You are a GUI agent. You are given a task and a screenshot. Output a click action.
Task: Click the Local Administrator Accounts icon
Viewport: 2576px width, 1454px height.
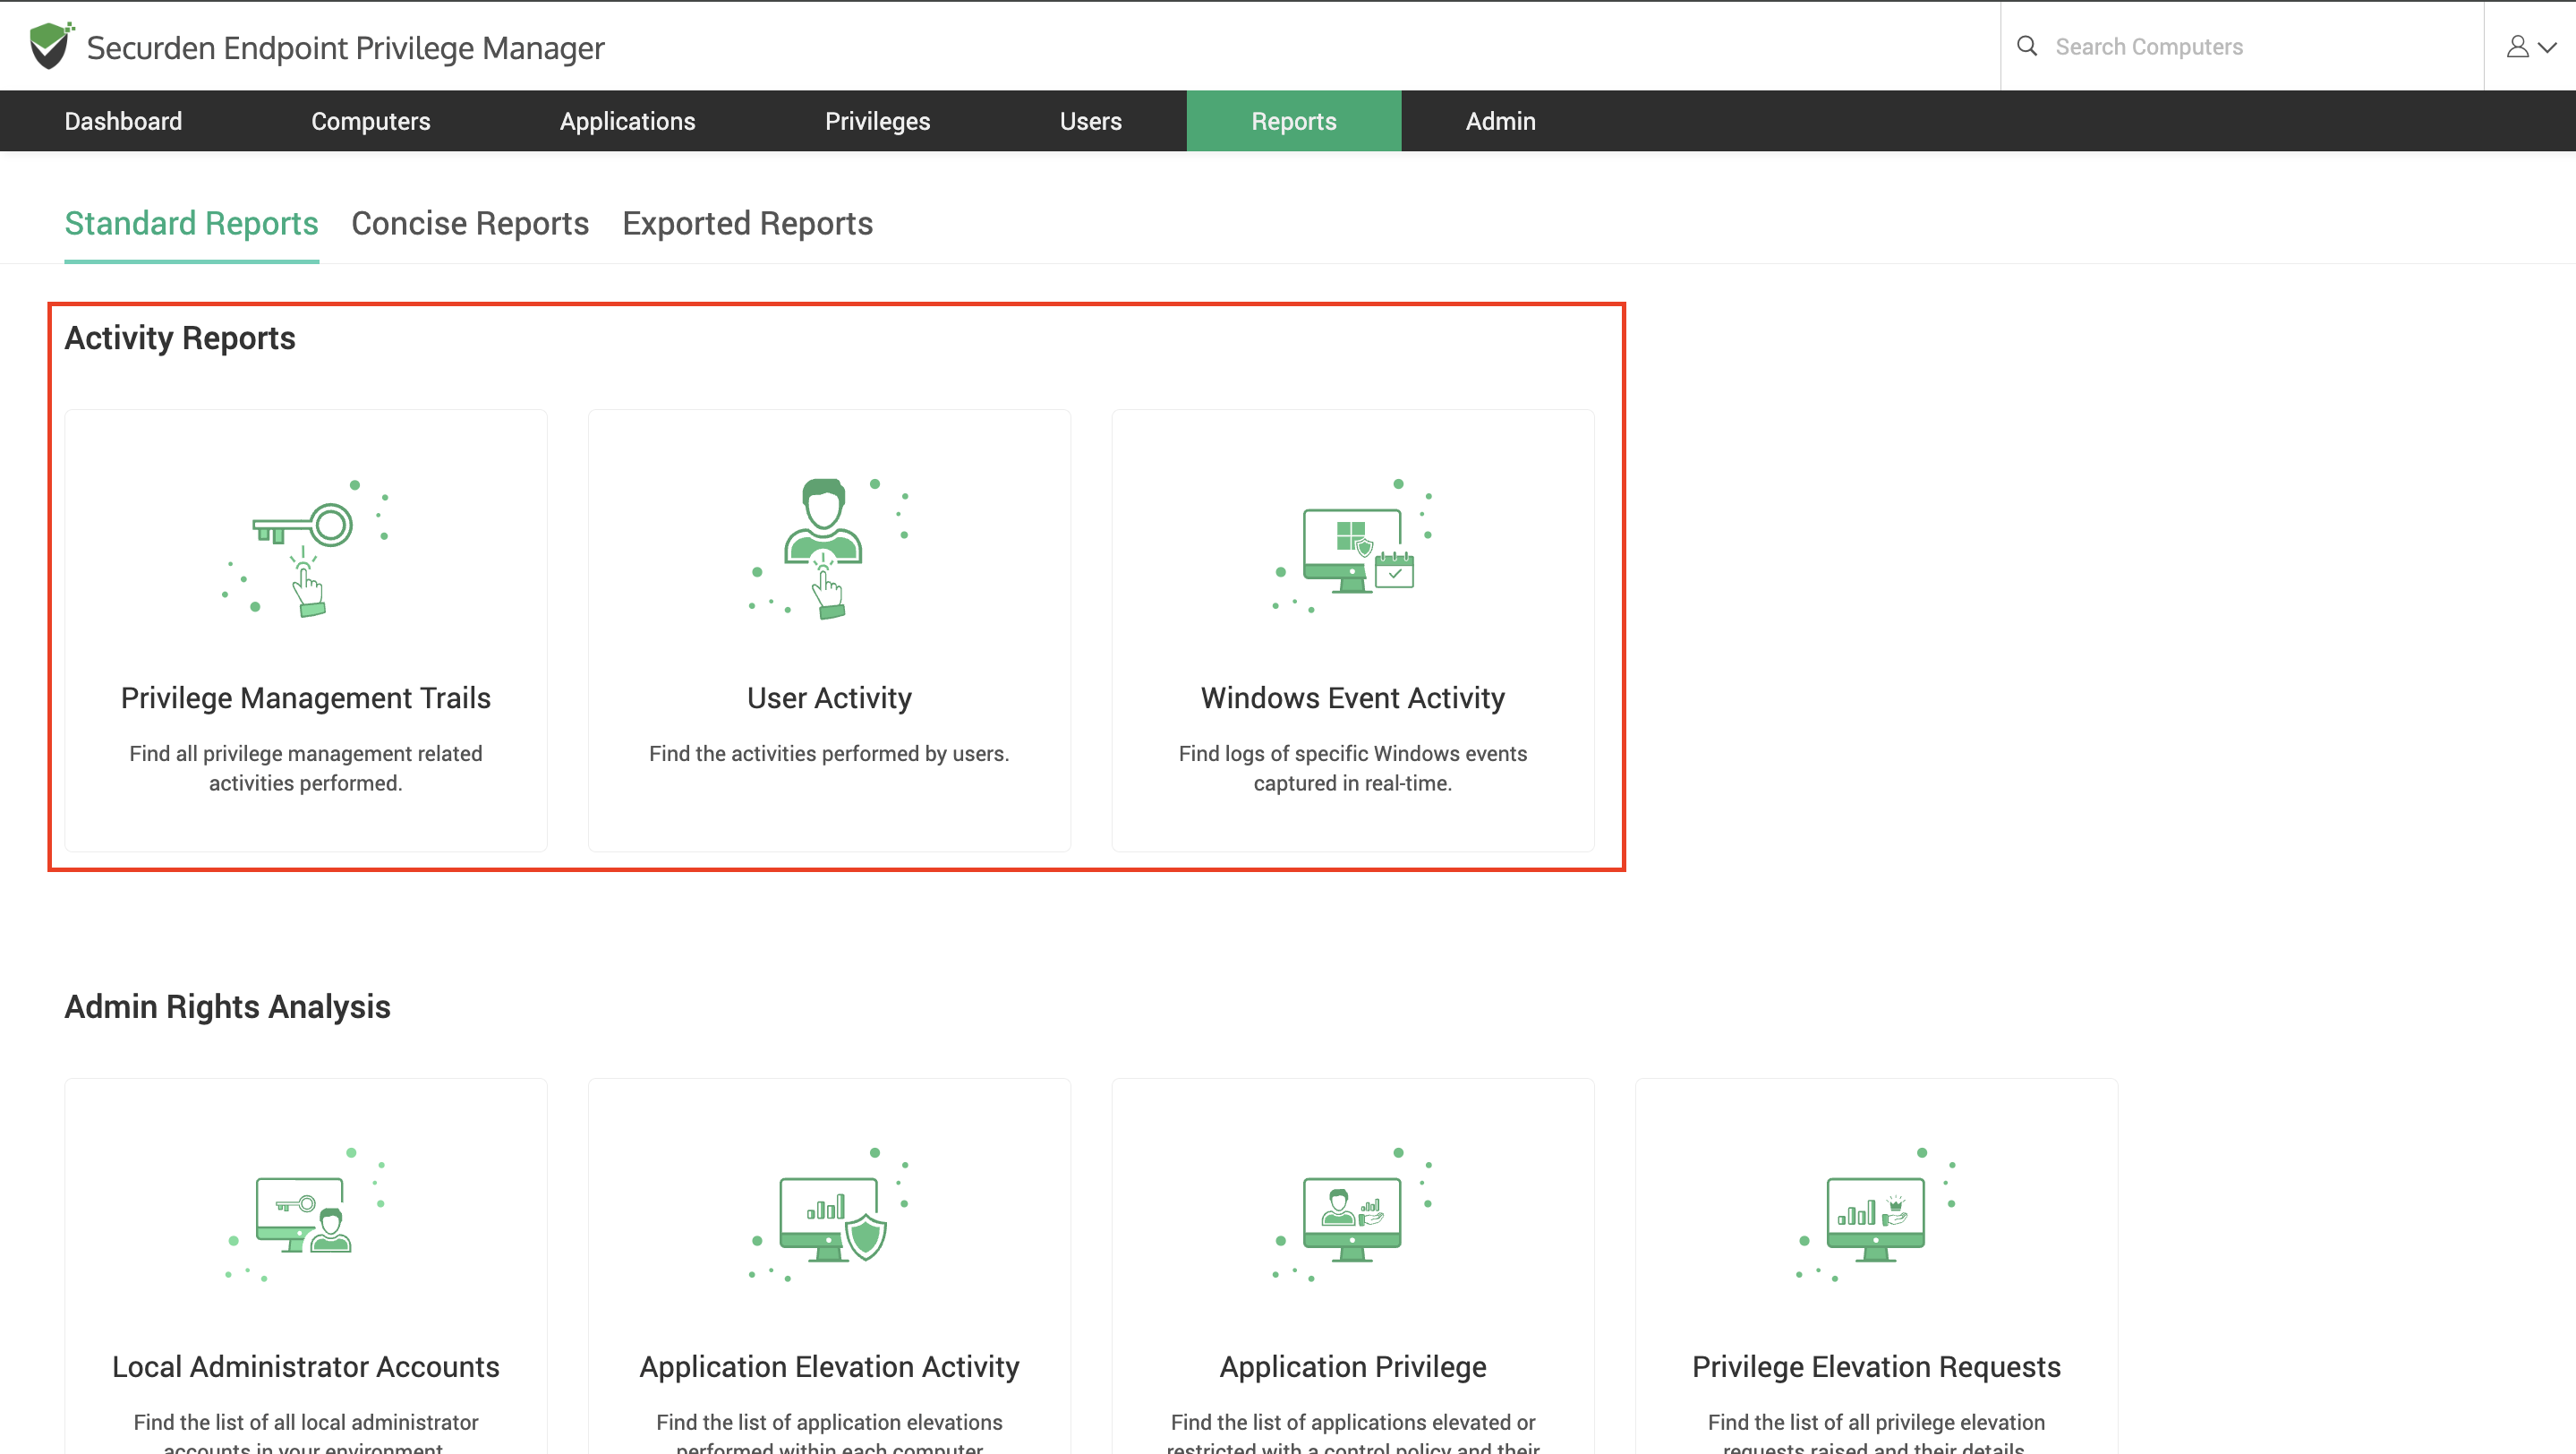click(x=305, y=1216)
